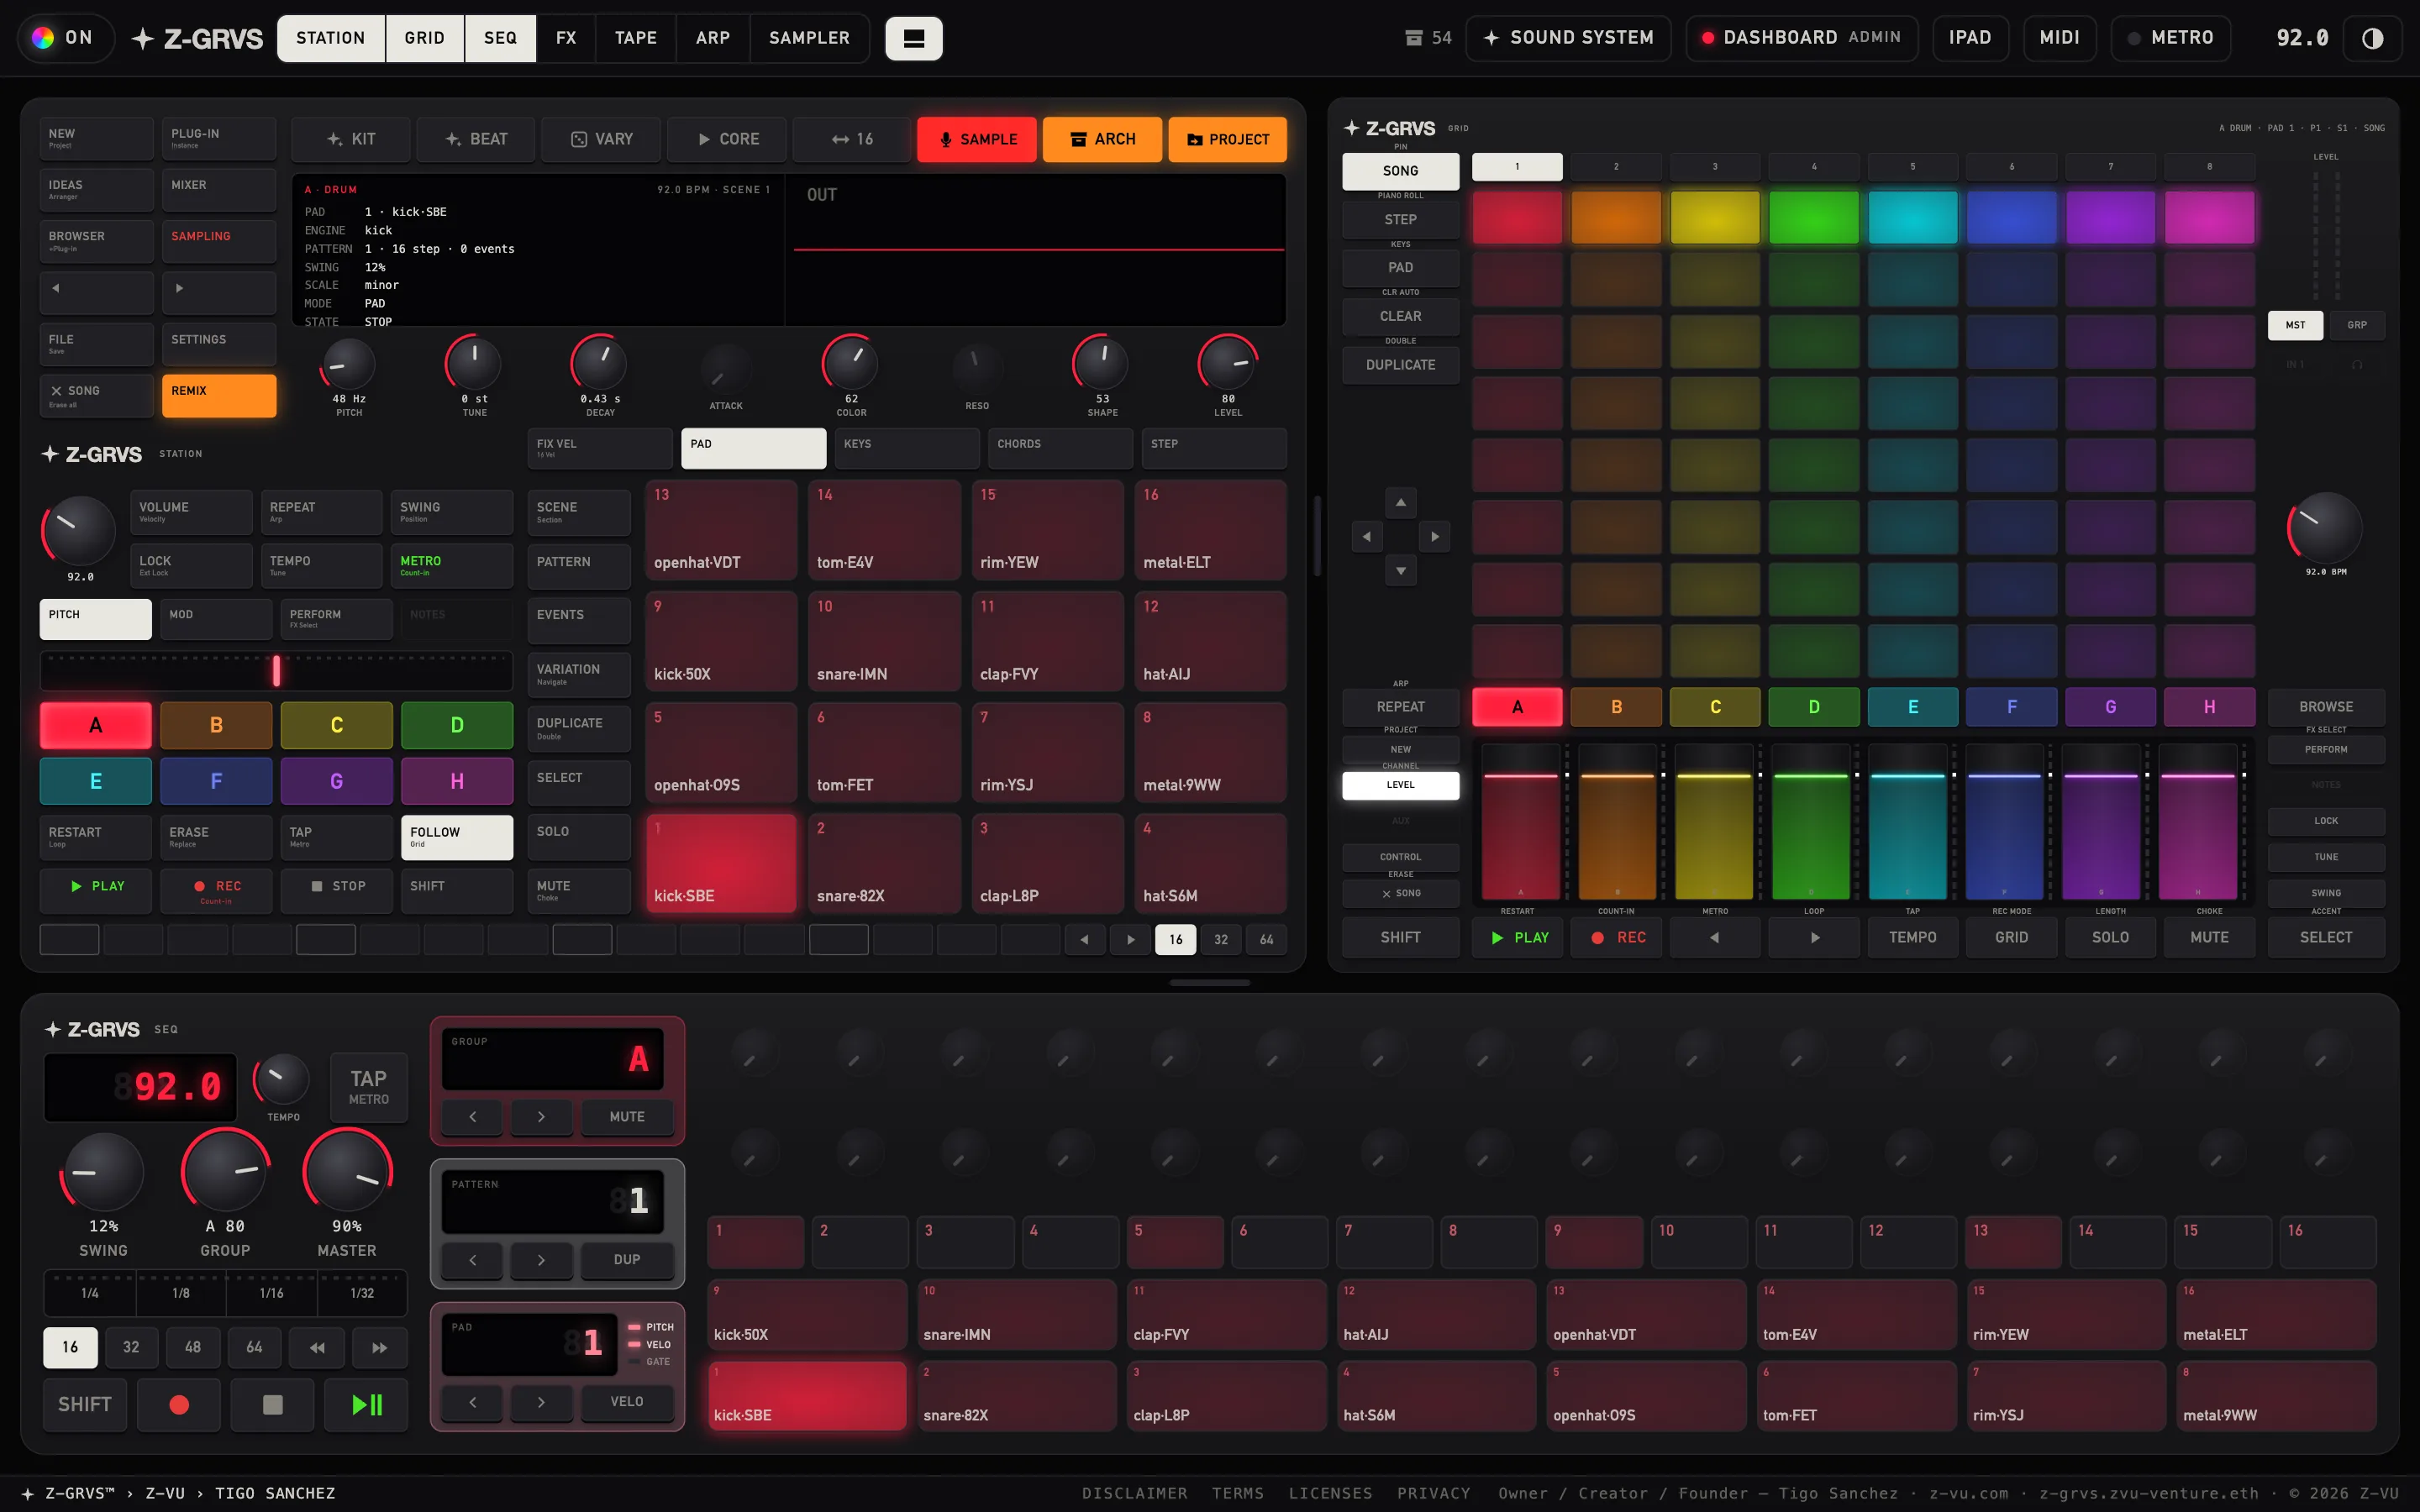Screen dimensions: 2420x1512
Task: Click REC in the Station transport
Action: coord(216,890)
